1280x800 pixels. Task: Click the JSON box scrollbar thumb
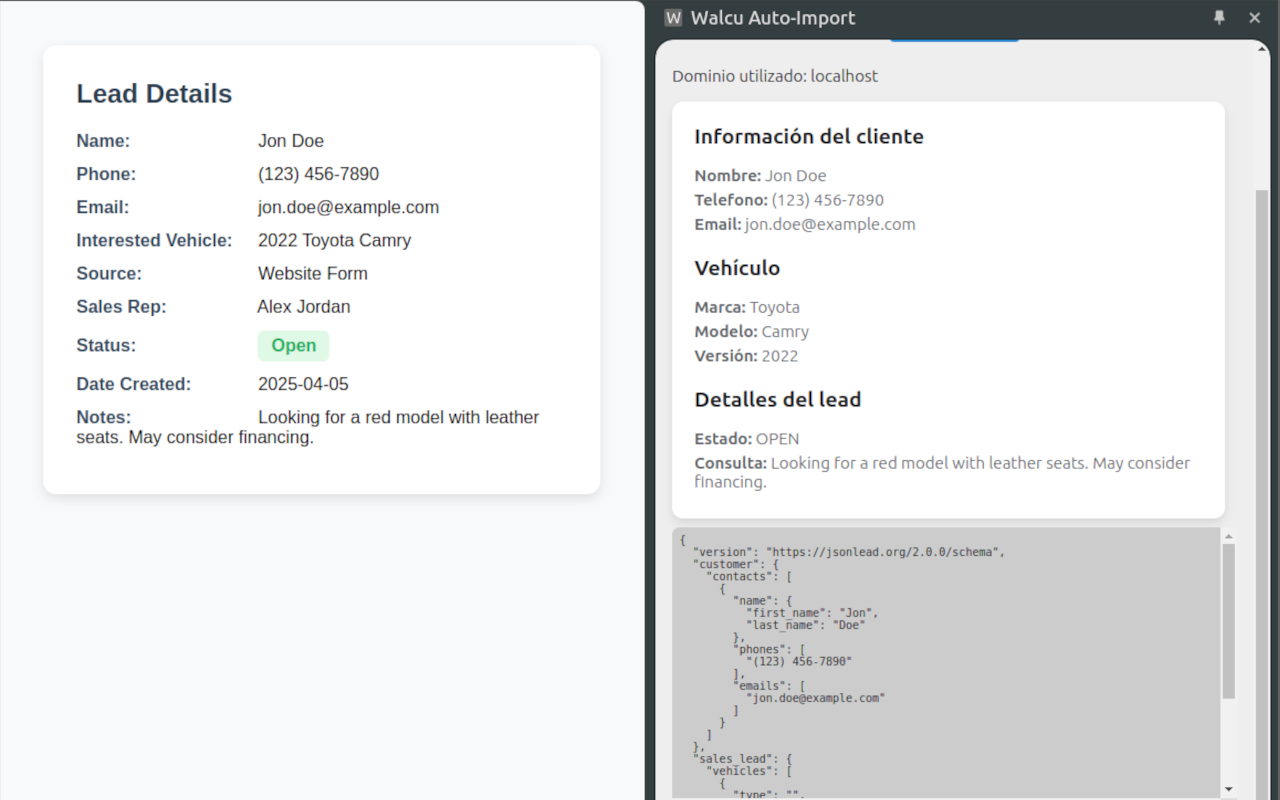1228,620
